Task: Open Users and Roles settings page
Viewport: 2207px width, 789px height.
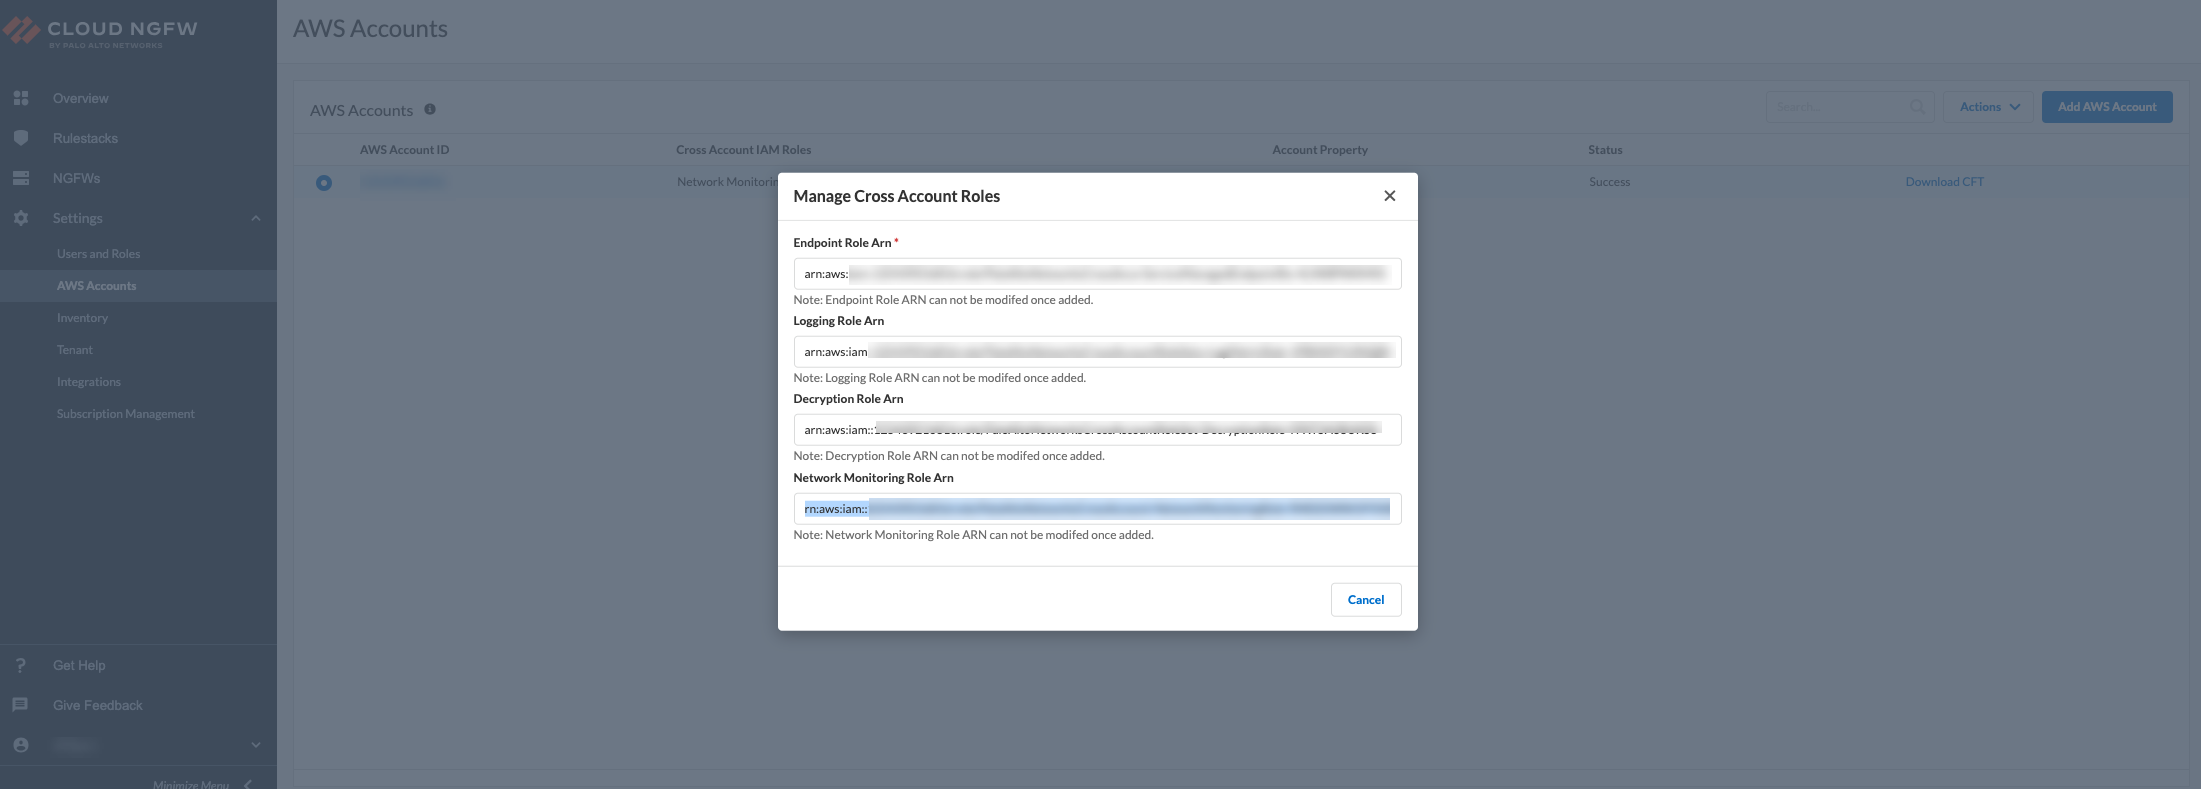Action: click(98, 254)
